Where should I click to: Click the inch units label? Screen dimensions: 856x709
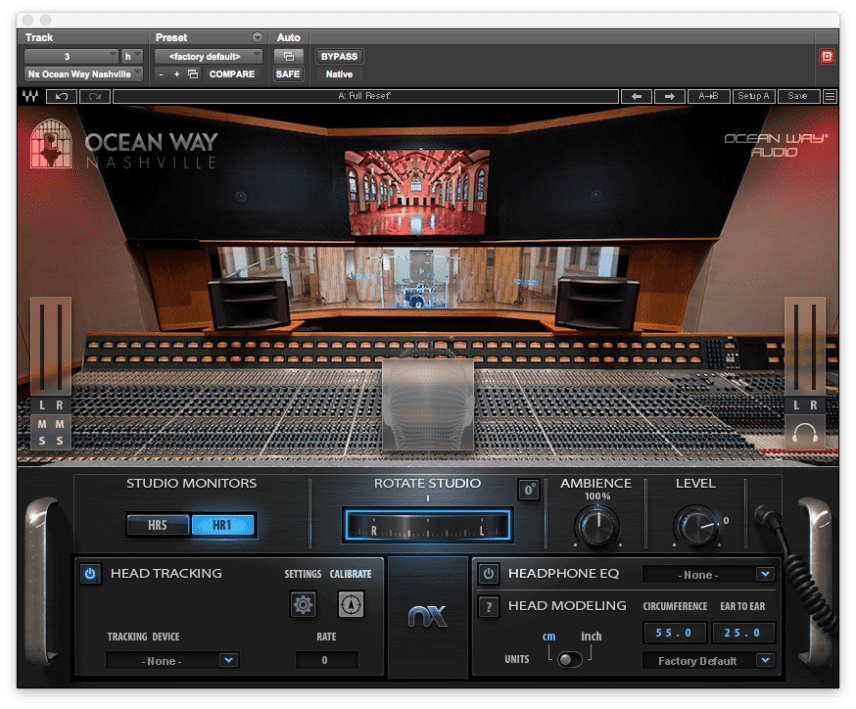(591, 636)
